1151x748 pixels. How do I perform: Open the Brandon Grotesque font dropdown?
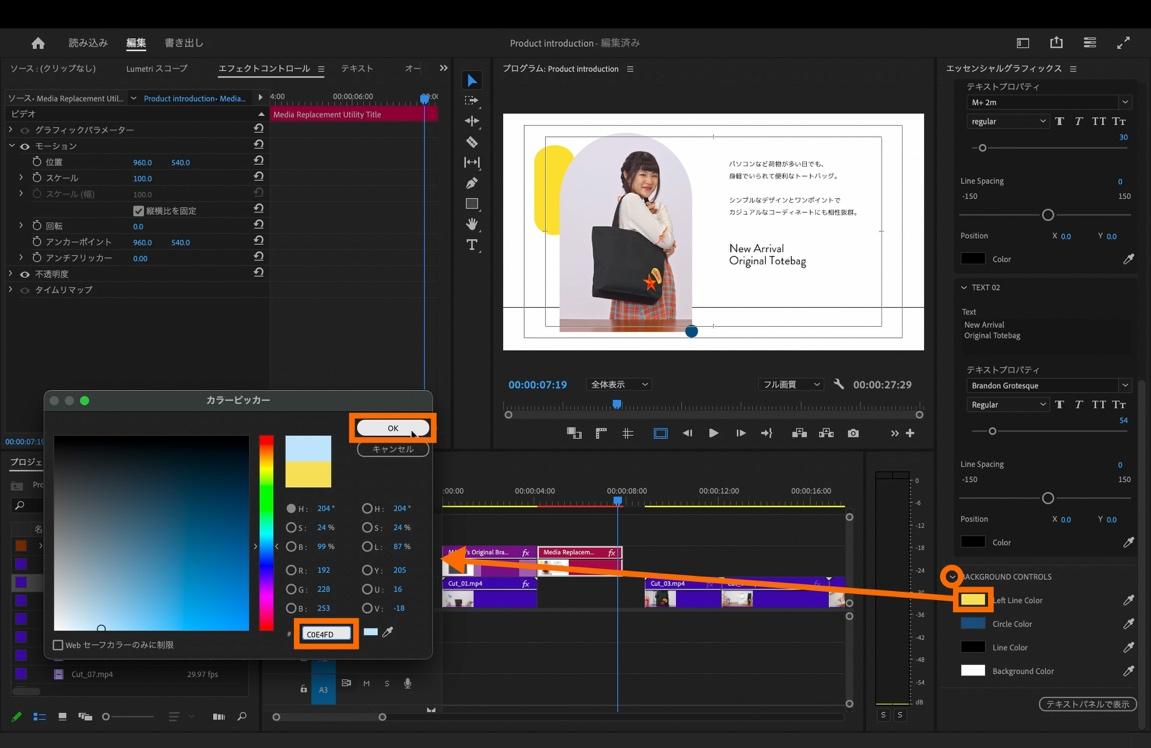point(1048,385)
